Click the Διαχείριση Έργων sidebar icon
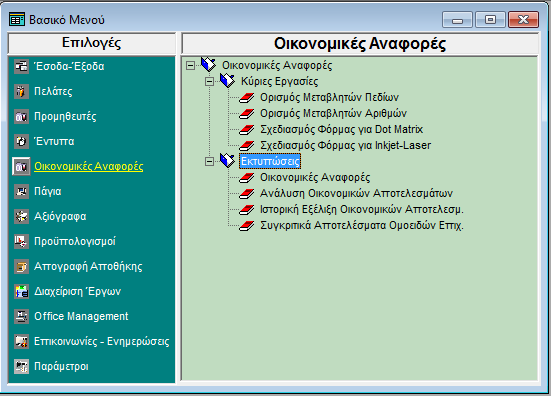This screenshot has width=551, height=396. [x=21, y=291]
